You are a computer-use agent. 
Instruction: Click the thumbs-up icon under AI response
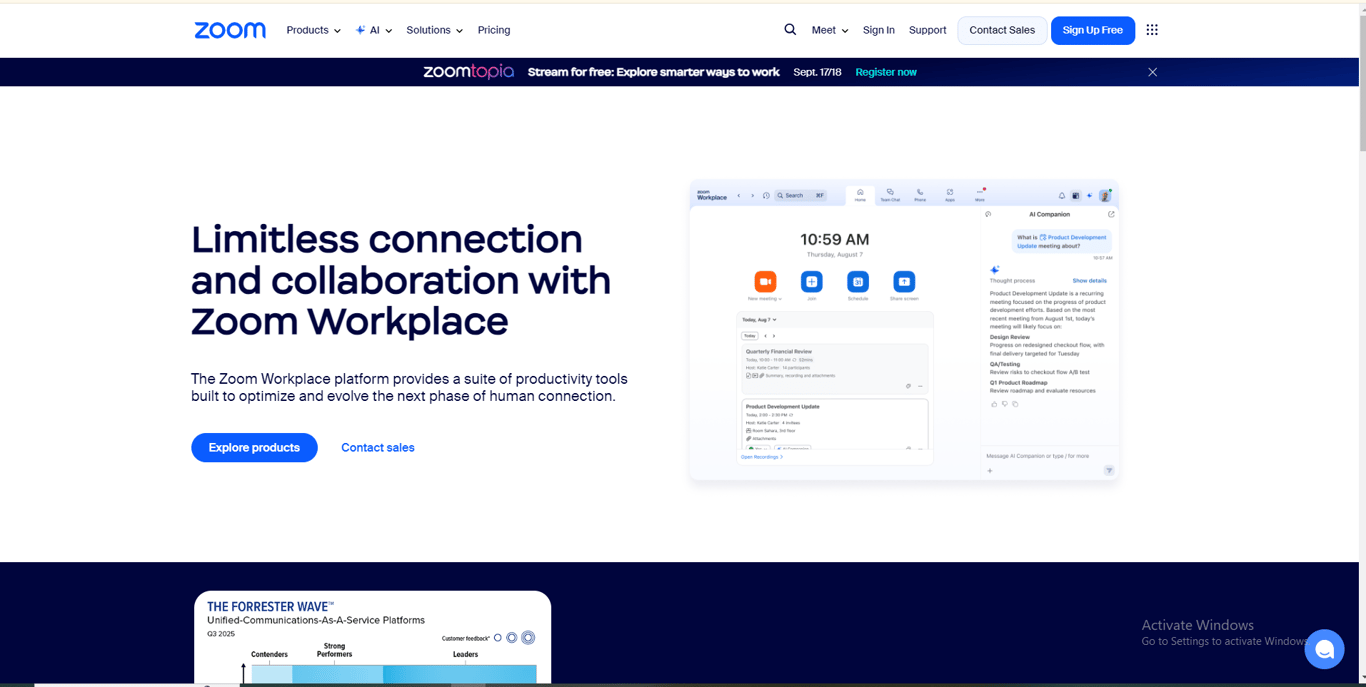(994, 404)
